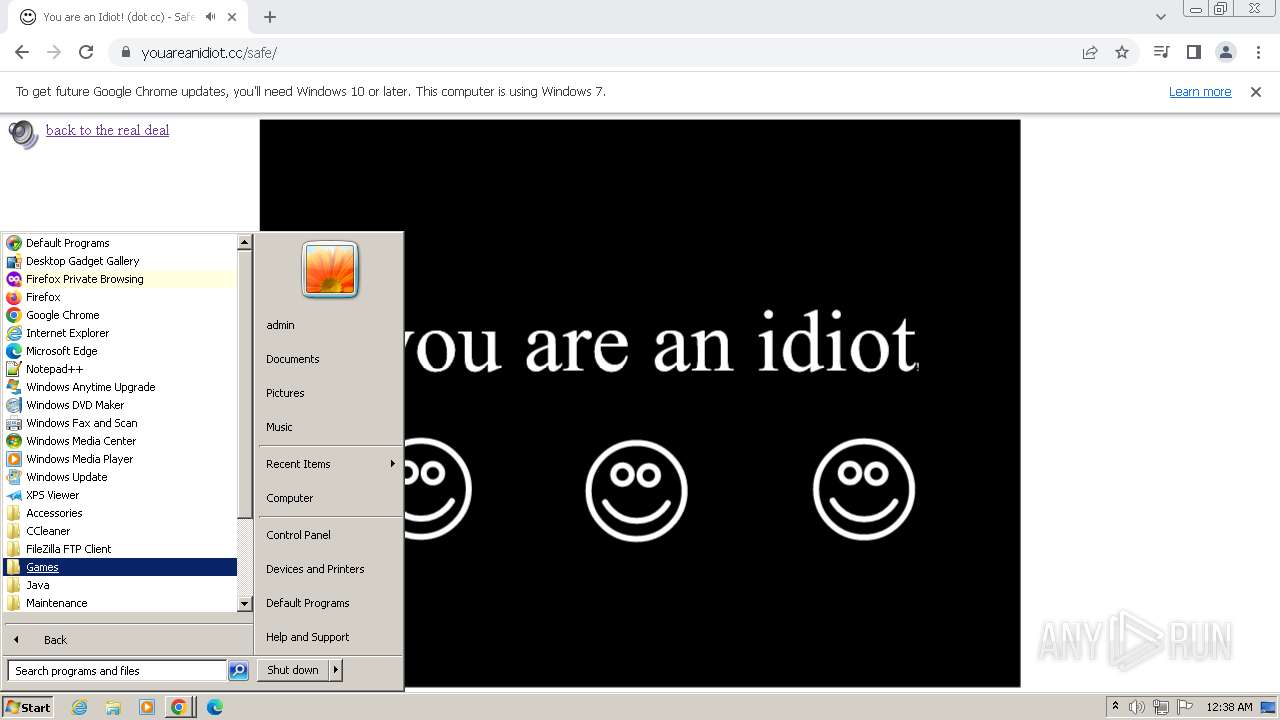Open Windows Anytime Upgrade

coord(120,387)
